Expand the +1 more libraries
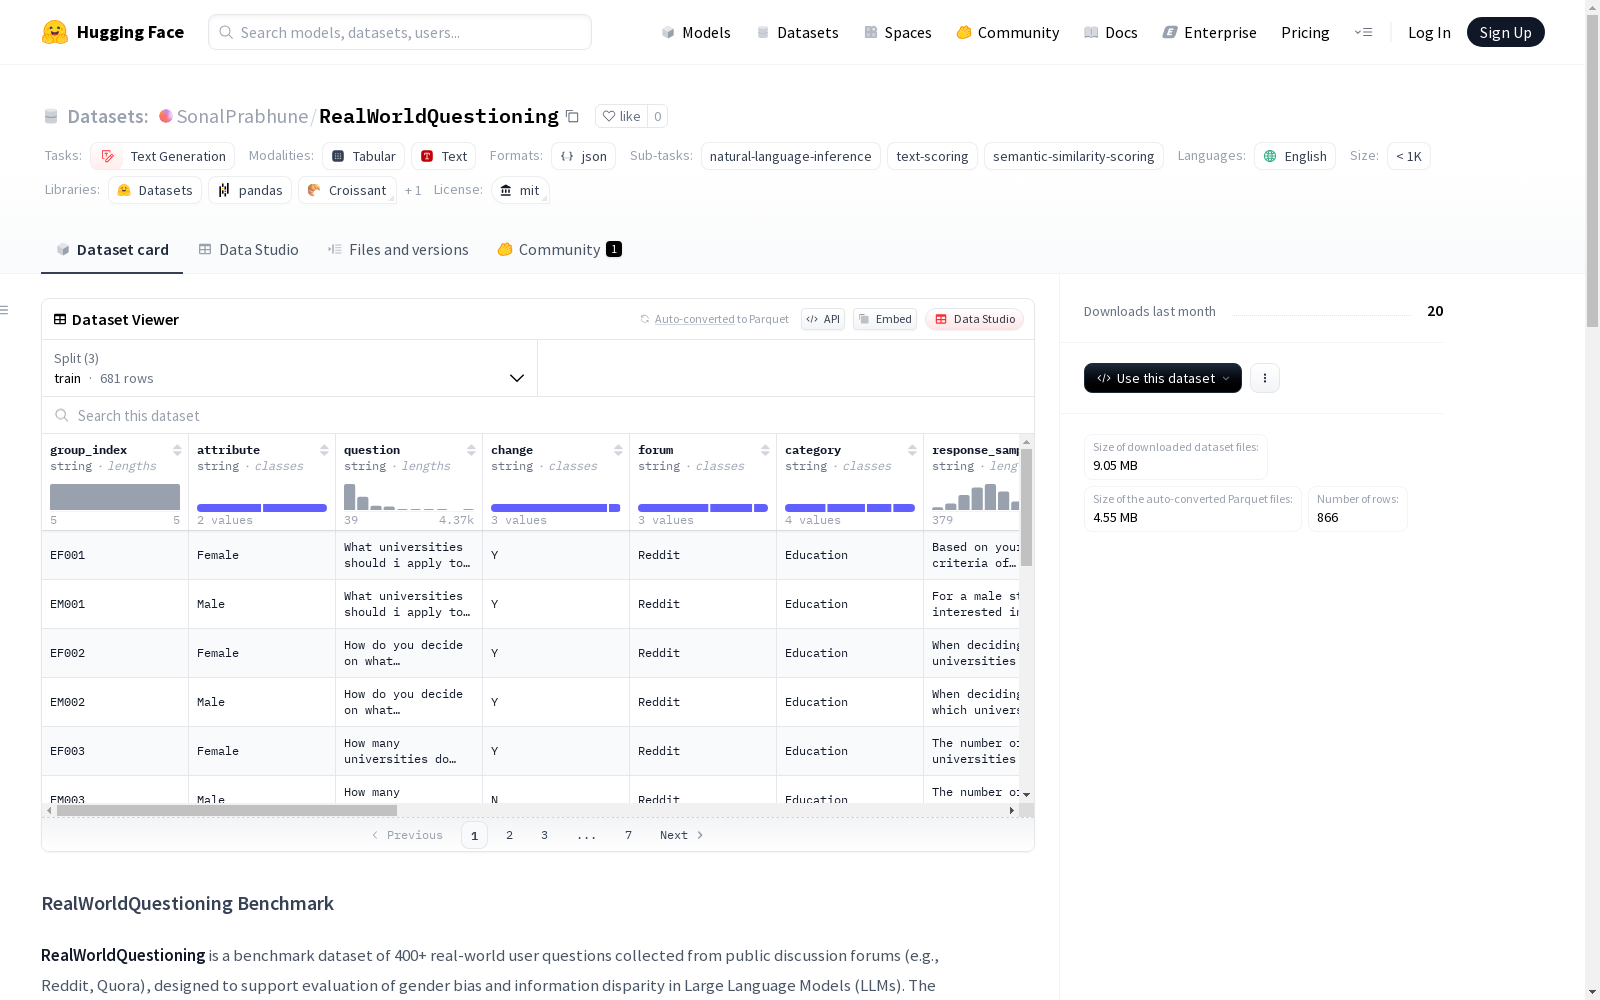Screen dimensions: 1600x1000 coord(413,190)
